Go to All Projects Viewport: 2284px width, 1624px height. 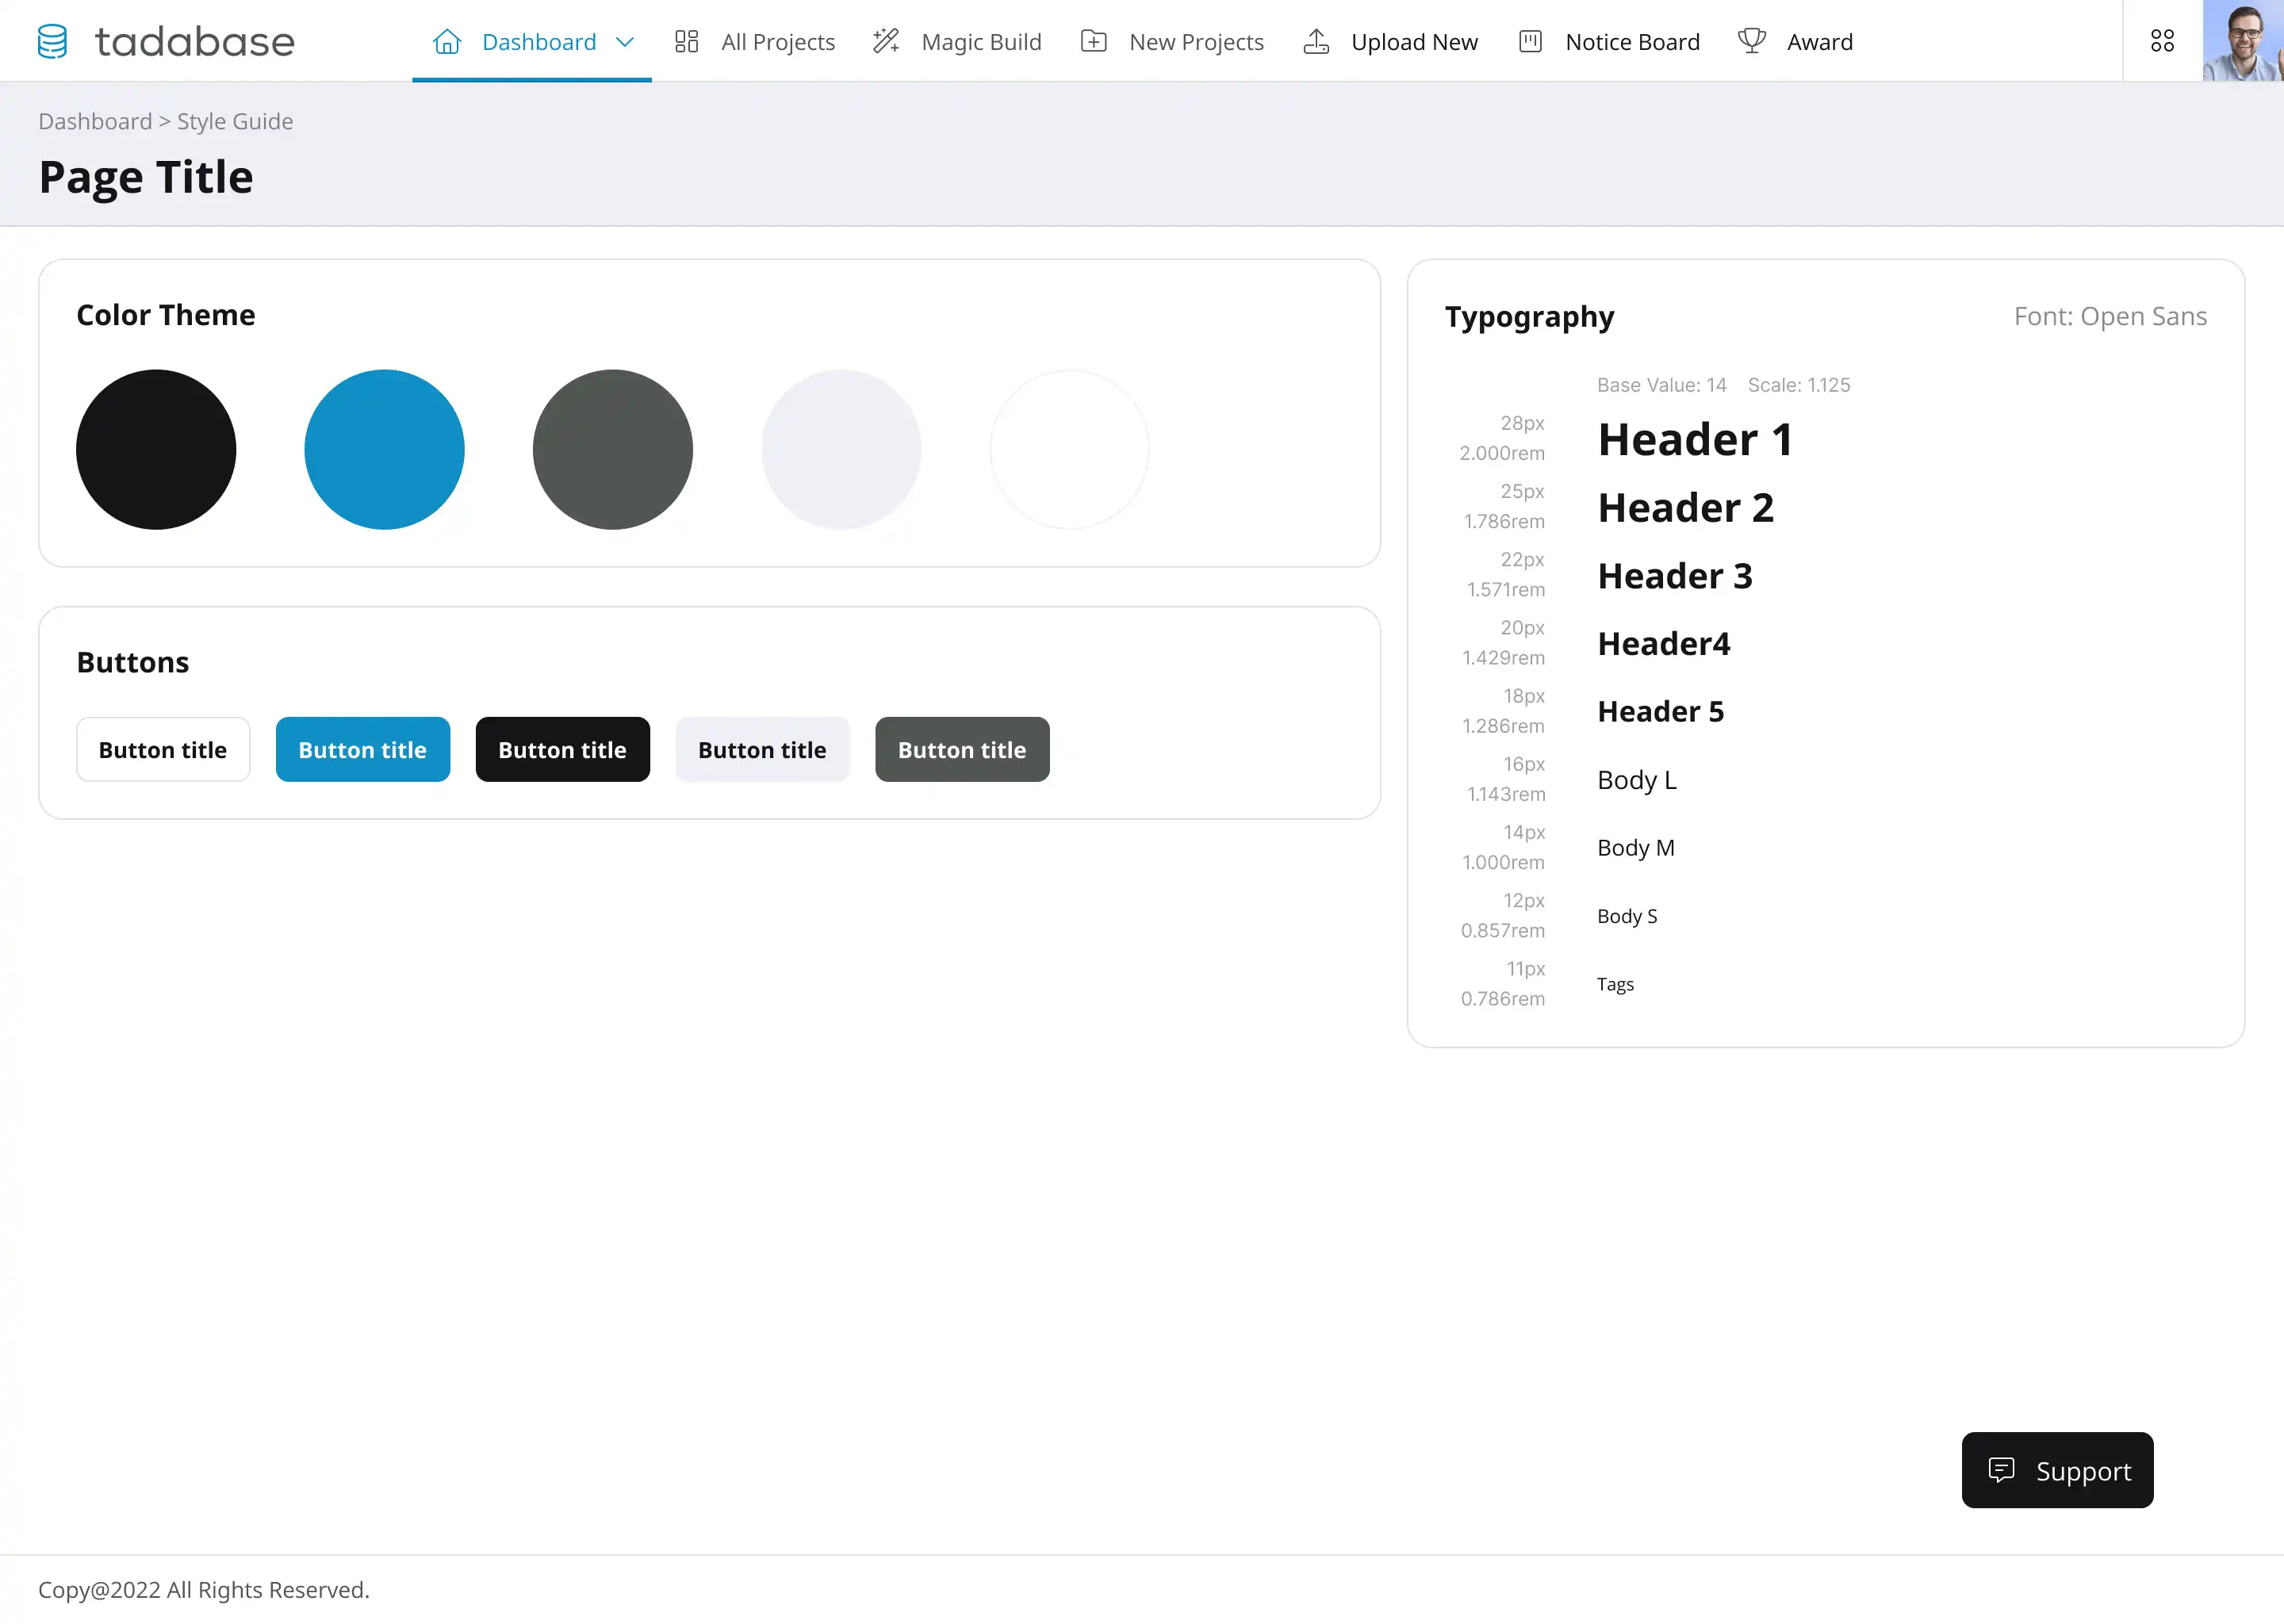point(755,41)
